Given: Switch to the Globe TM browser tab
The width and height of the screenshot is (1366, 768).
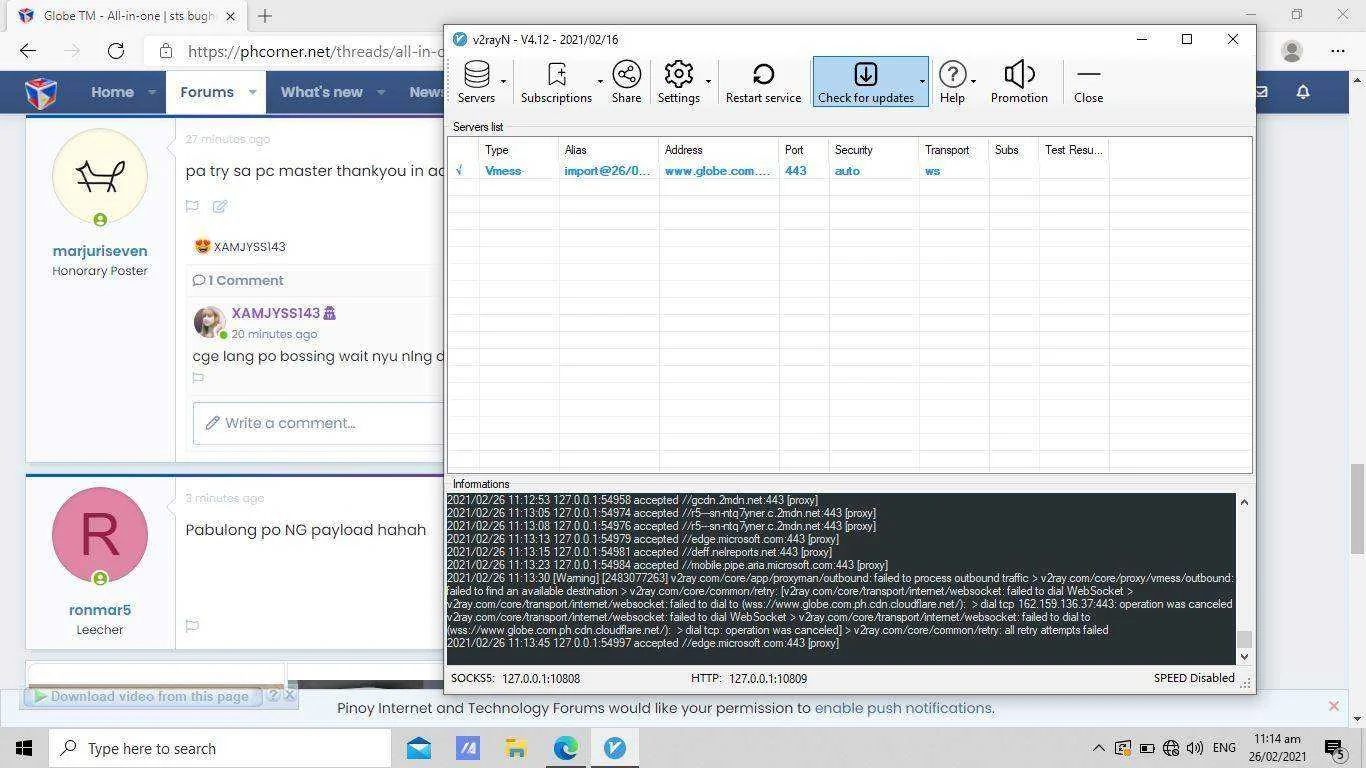Looking at the screenshot, I should coord(128,16).
